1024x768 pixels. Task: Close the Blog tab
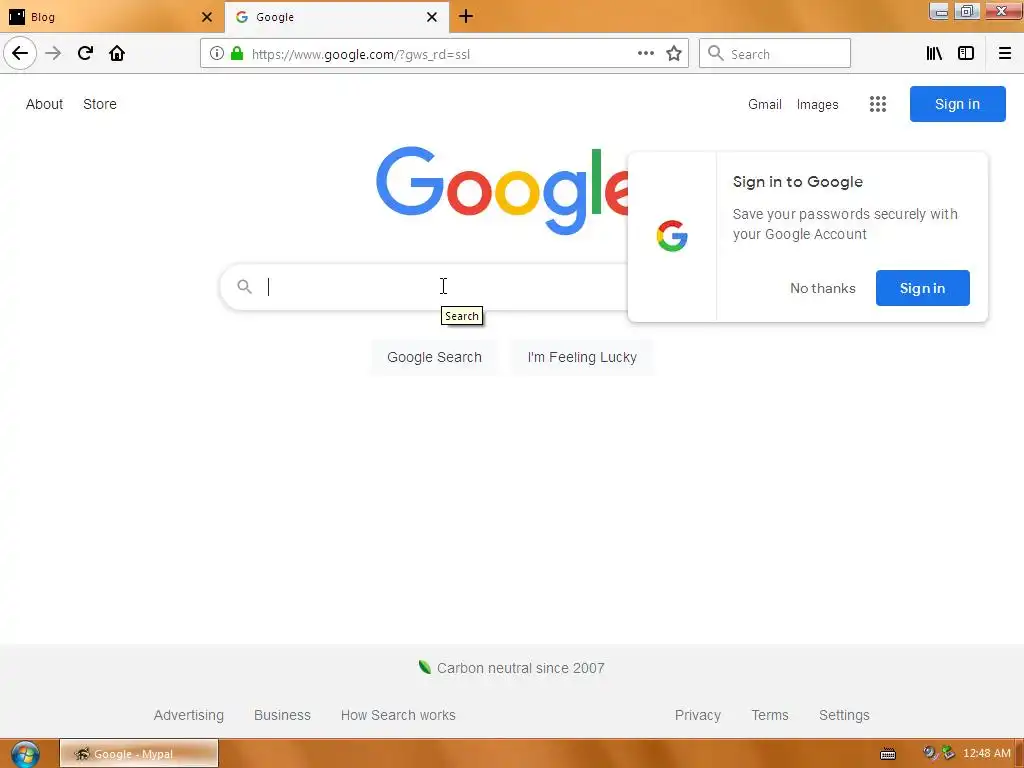click(x=207, y=17)
